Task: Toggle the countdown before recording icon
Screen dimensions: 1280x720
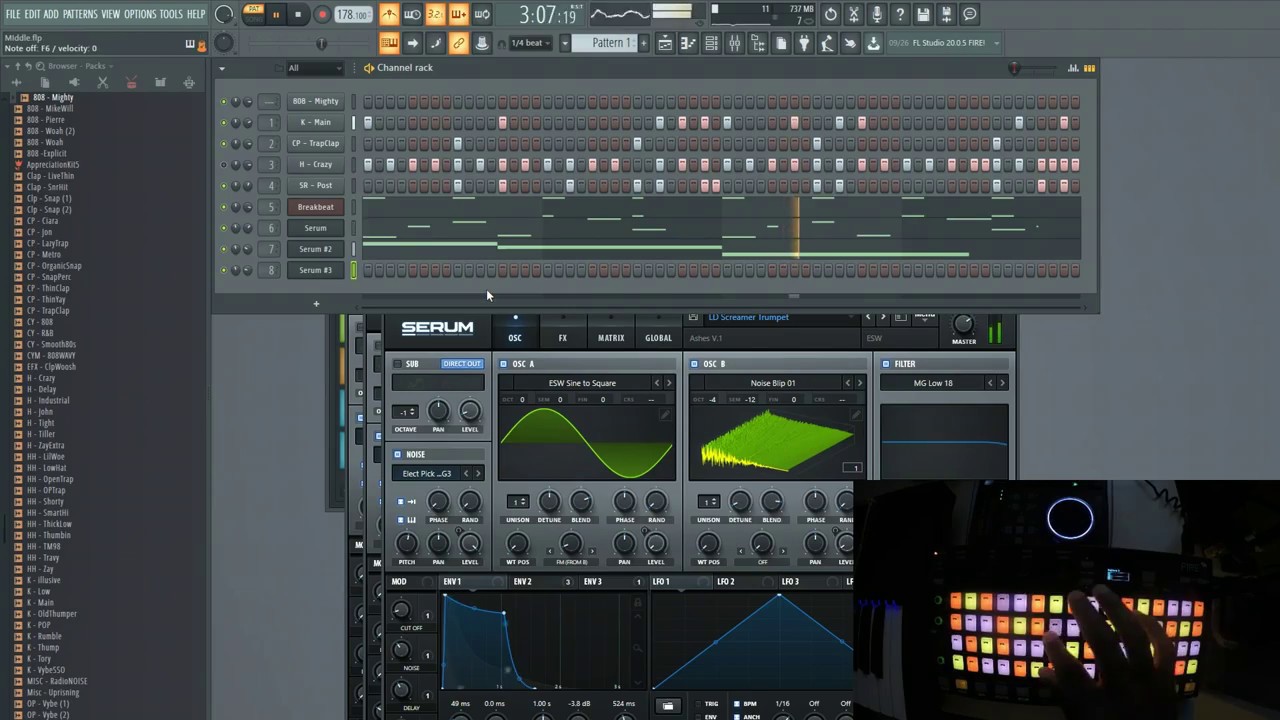Action: pos(435,15)
